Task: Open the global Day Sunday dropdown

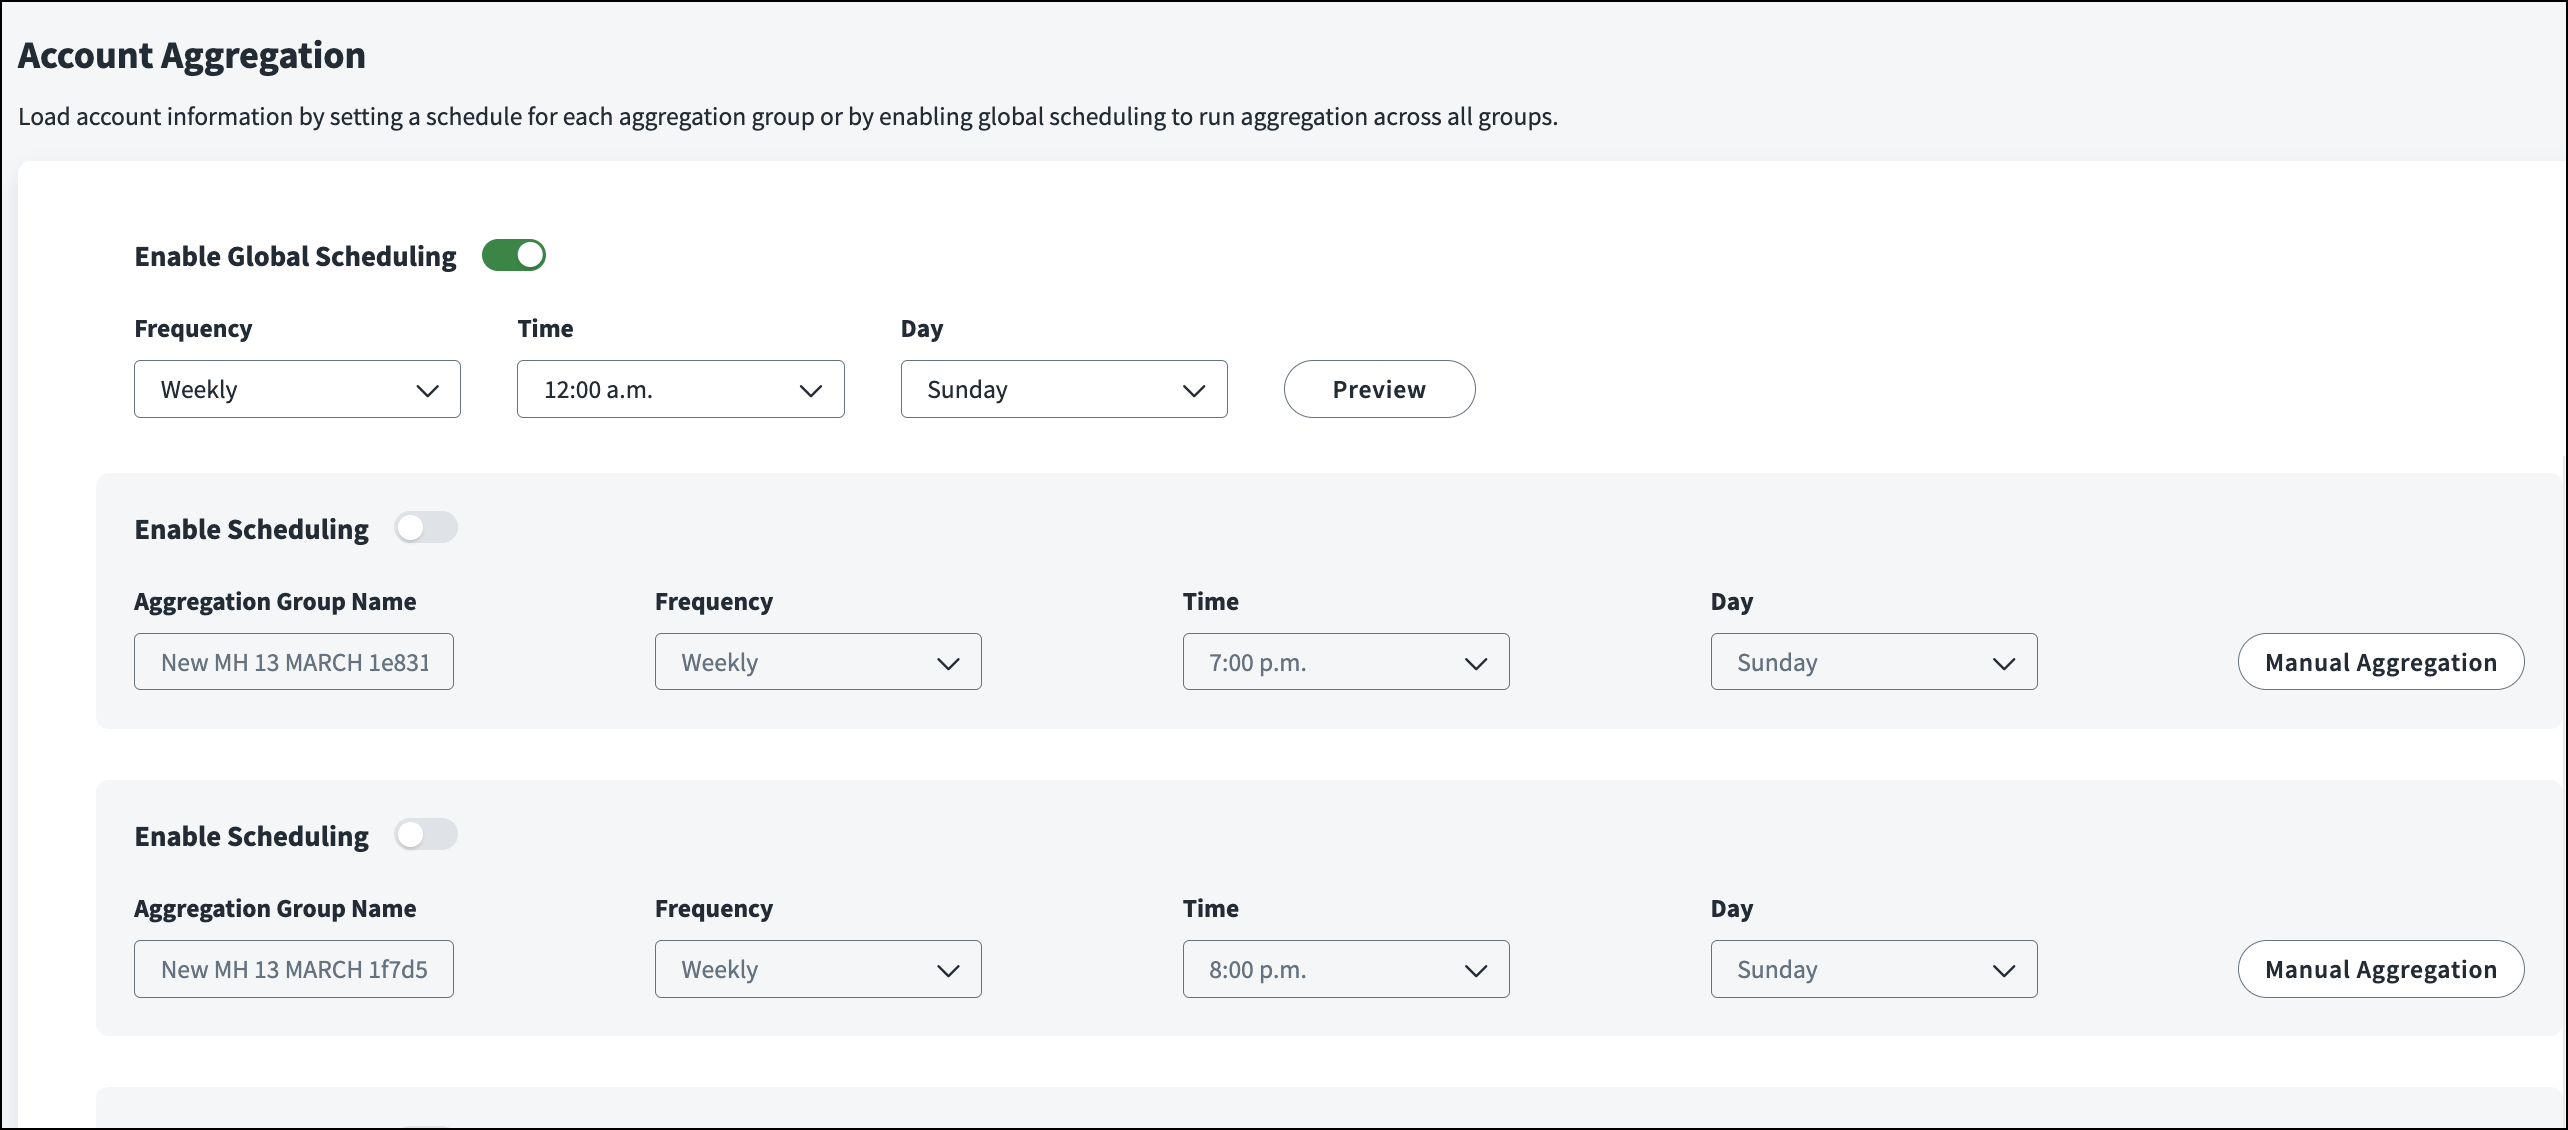Action: tap(1063, 389)
